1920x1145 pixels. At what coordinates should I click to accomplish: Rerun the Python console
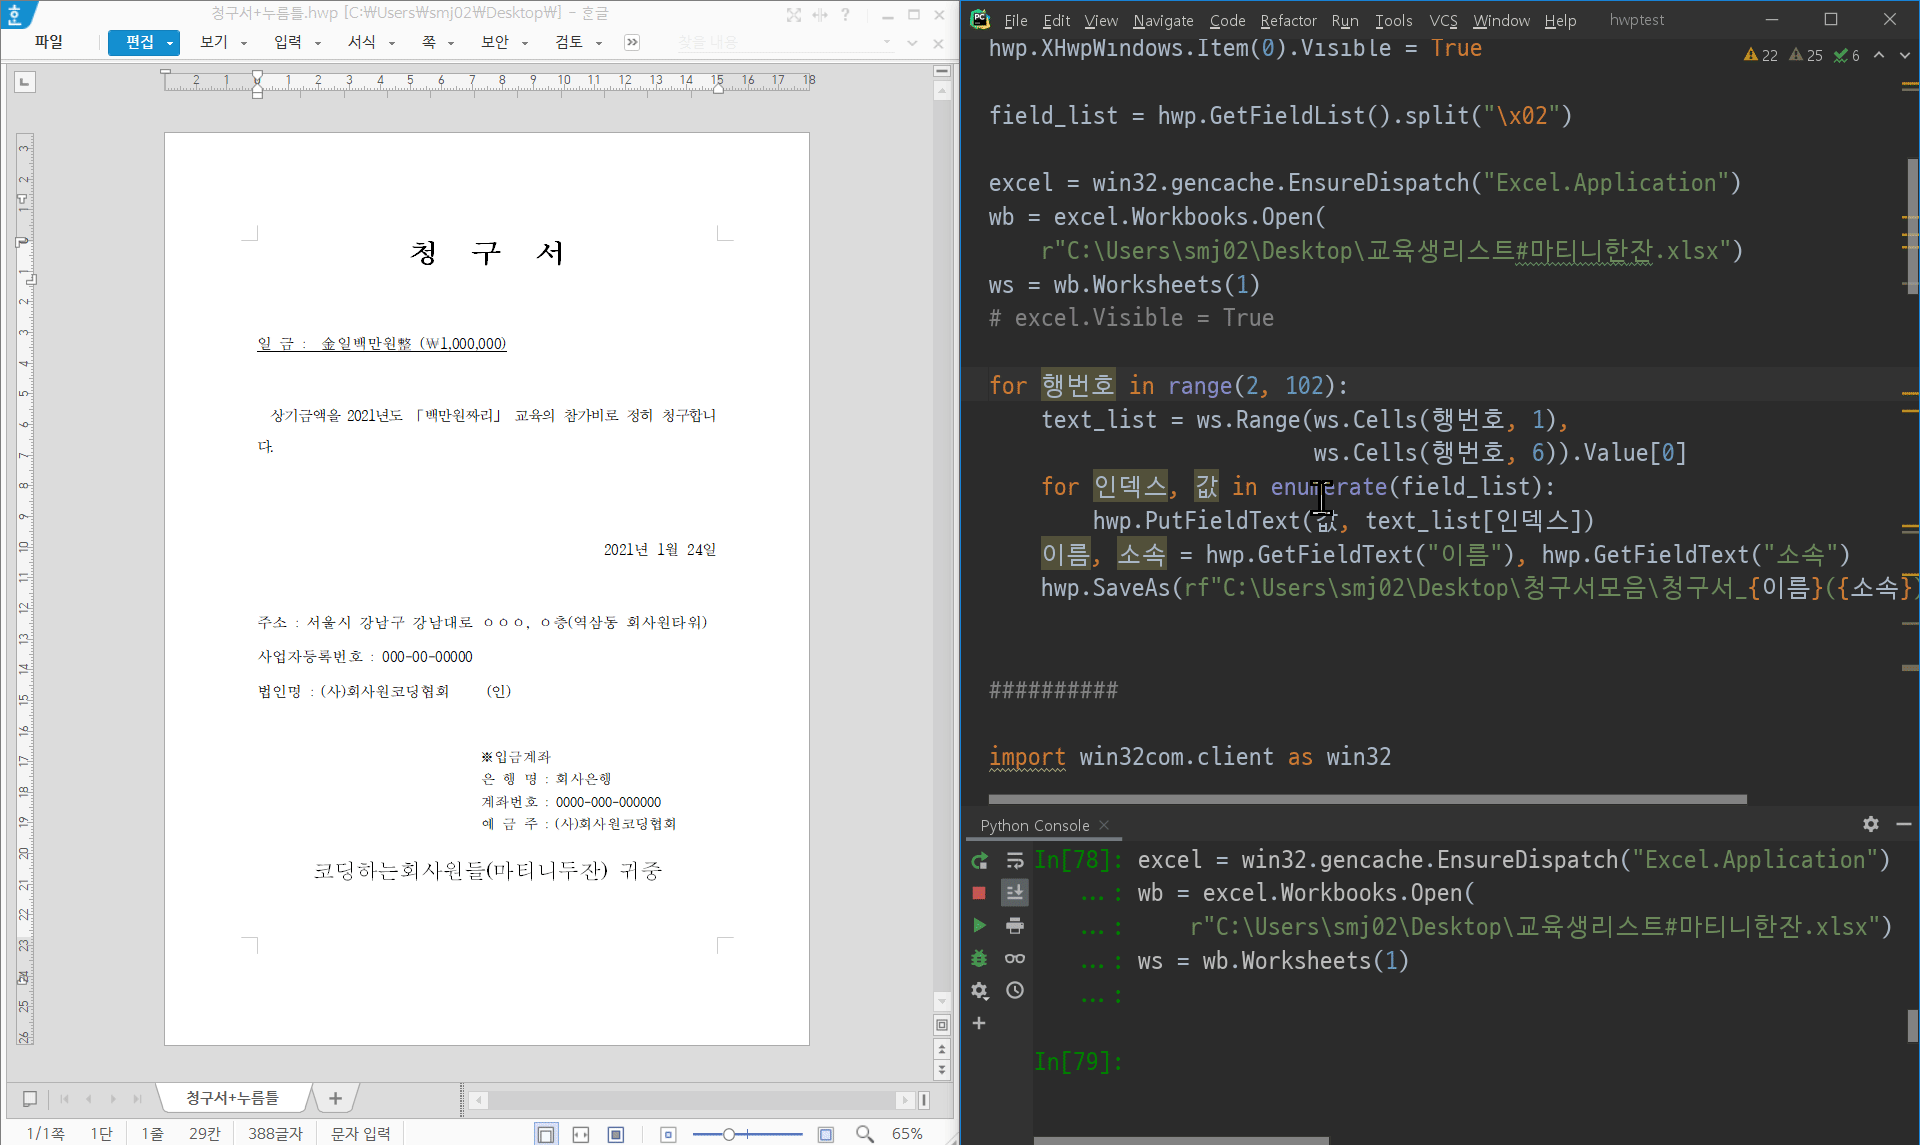pos(979,860)
